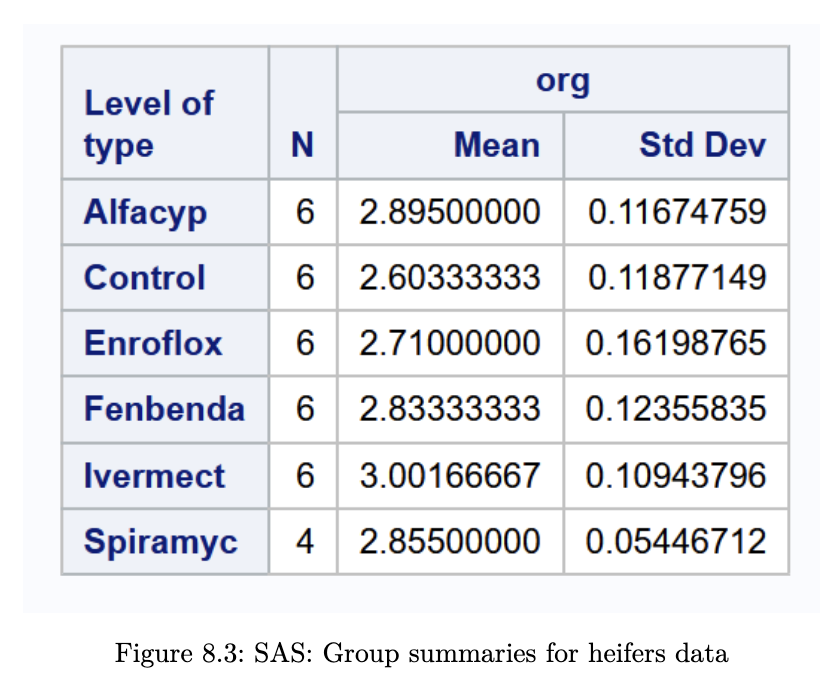Click the Figure 8.3 caption text

pos(422,655)
